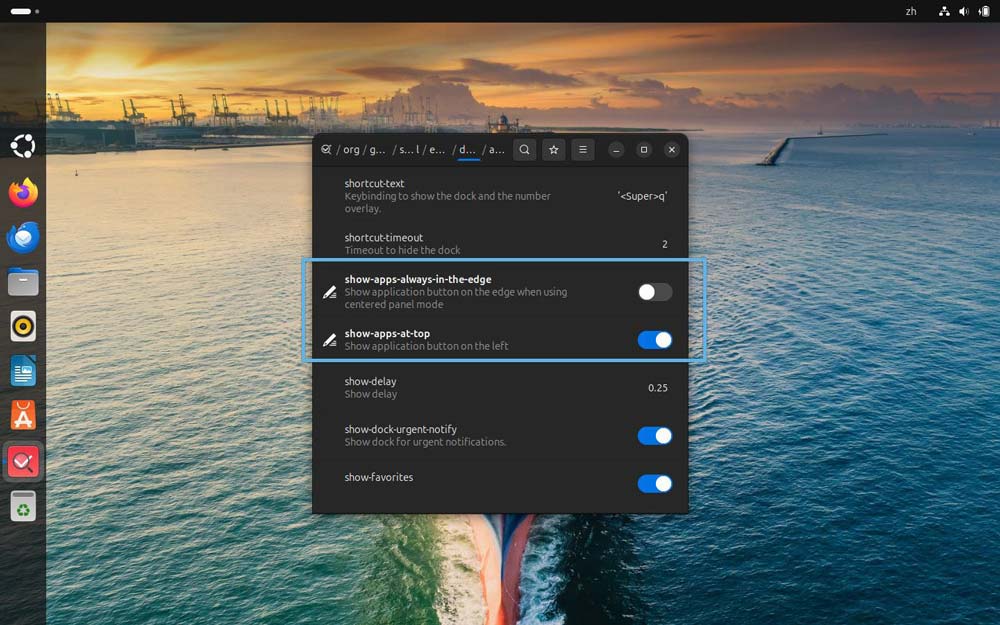Go to the org path segment
The height and width of the screenshot is (625, 1000).
tap(351, 150)
